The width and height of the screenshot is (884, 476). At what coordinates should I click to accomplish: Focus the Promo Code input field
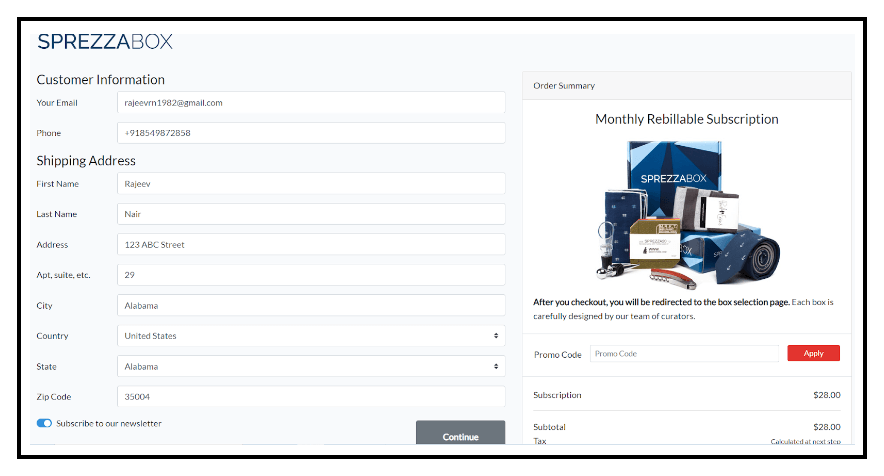684,354
